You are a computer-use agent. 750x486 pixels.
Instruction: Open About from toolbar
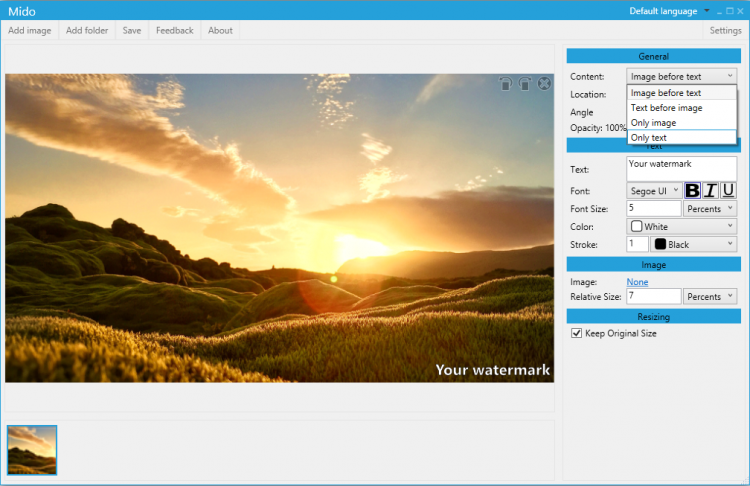pyautogui.click(x=220, y=31)
